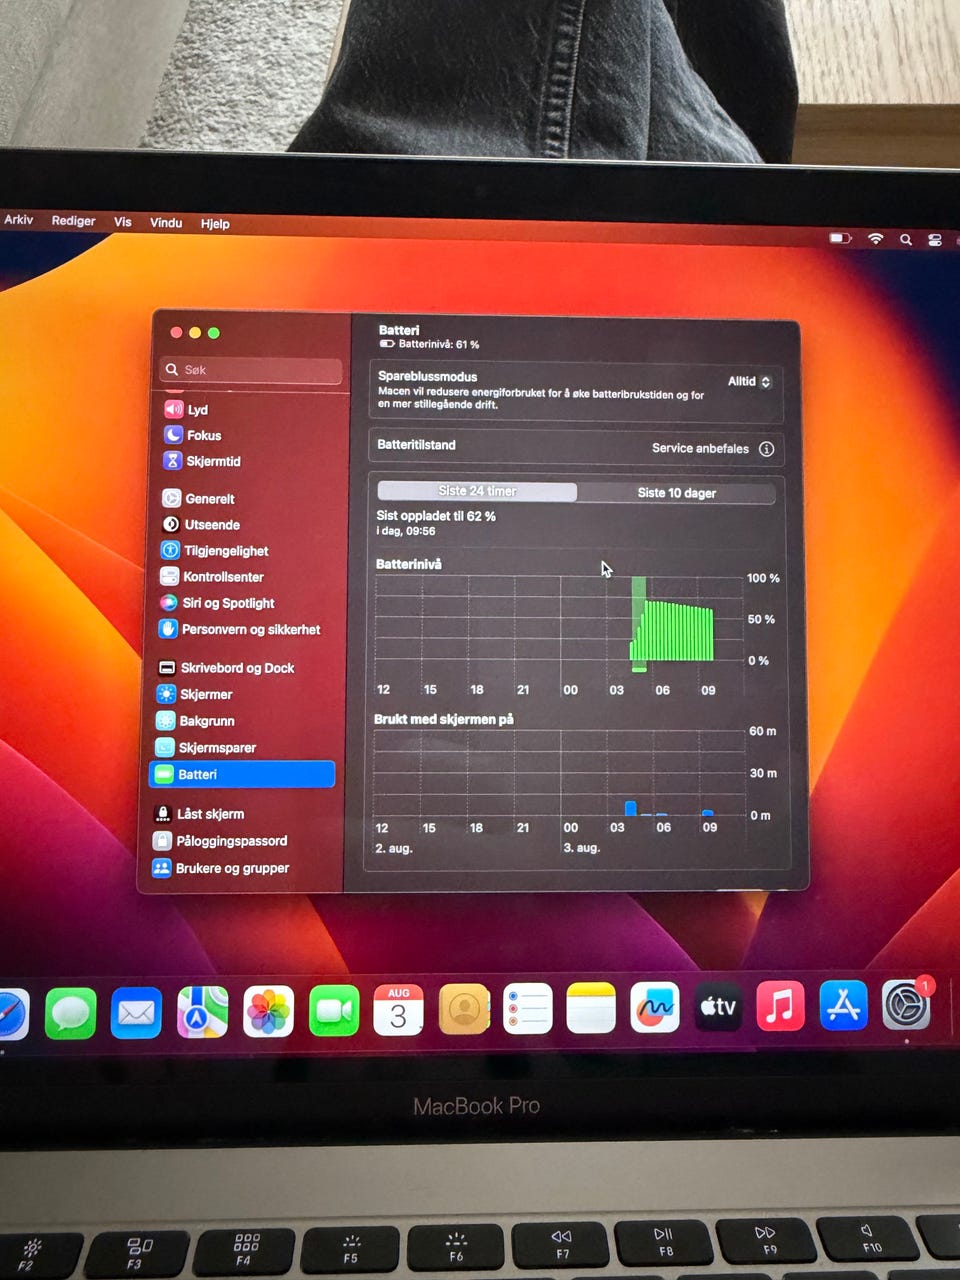Click Service anbefales battery status
The height and width of the screenshot is (1280, 960).
pos(700,448)
